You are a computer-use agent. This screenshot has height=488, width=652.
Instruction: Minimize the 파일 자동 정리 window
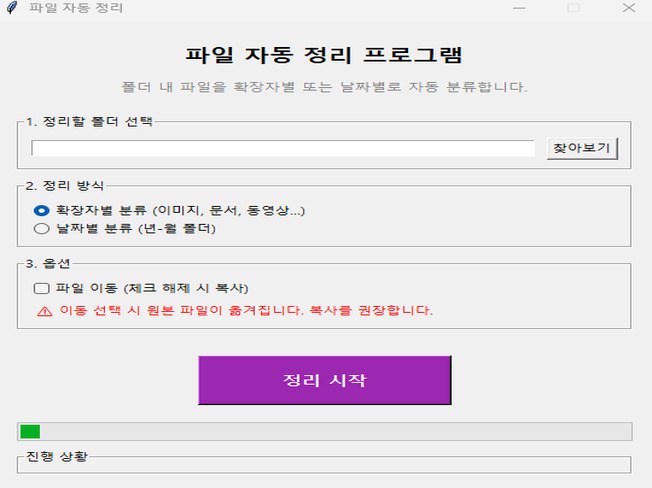pos(519,8)
